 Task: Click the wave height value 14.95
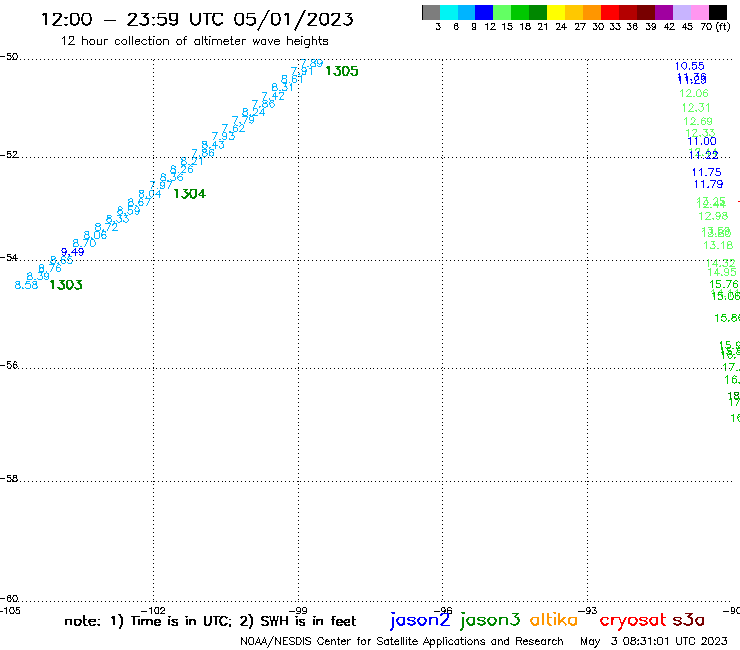coord(722,272)
